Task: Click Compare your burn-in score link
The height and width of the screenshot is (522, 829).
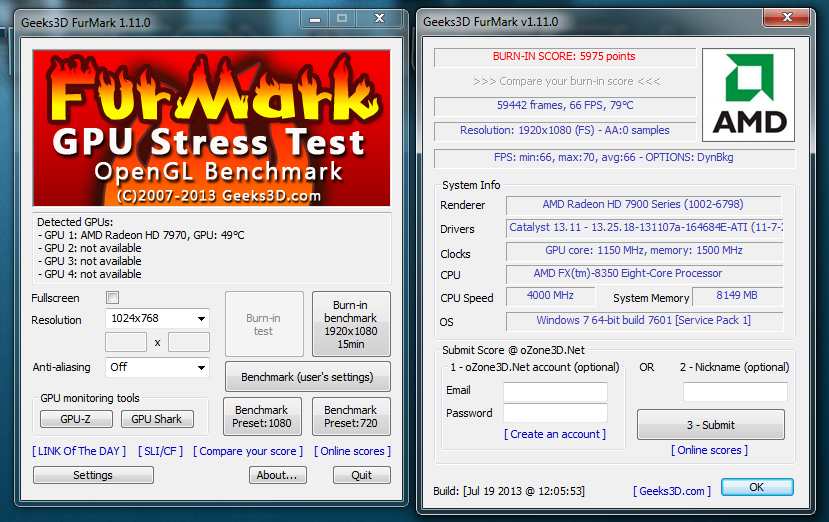Action: 567,81
